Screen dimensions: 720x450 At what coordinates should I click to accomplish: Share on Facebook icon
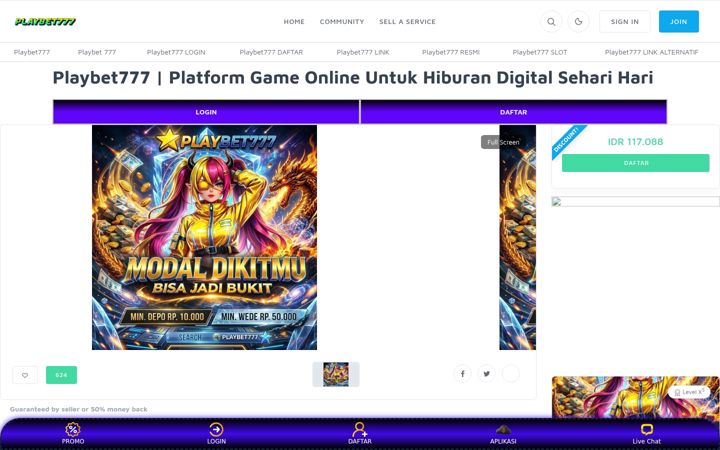coord(462,374)
